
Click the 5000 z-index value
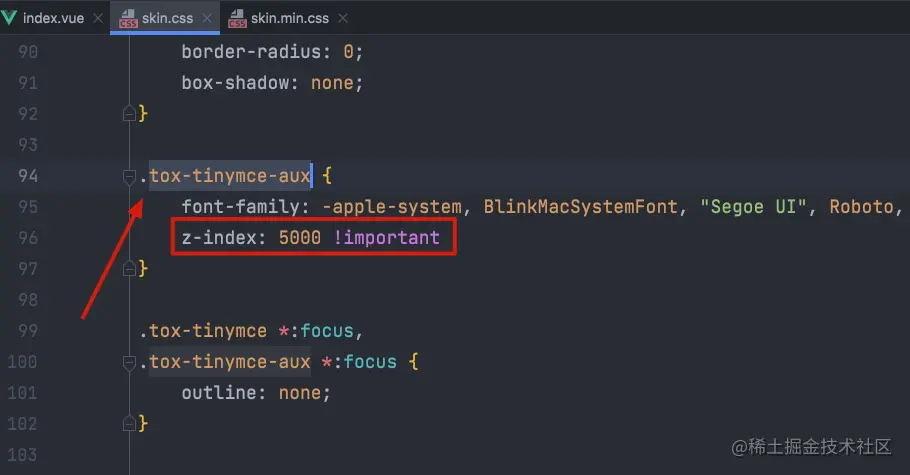[299, 238]
